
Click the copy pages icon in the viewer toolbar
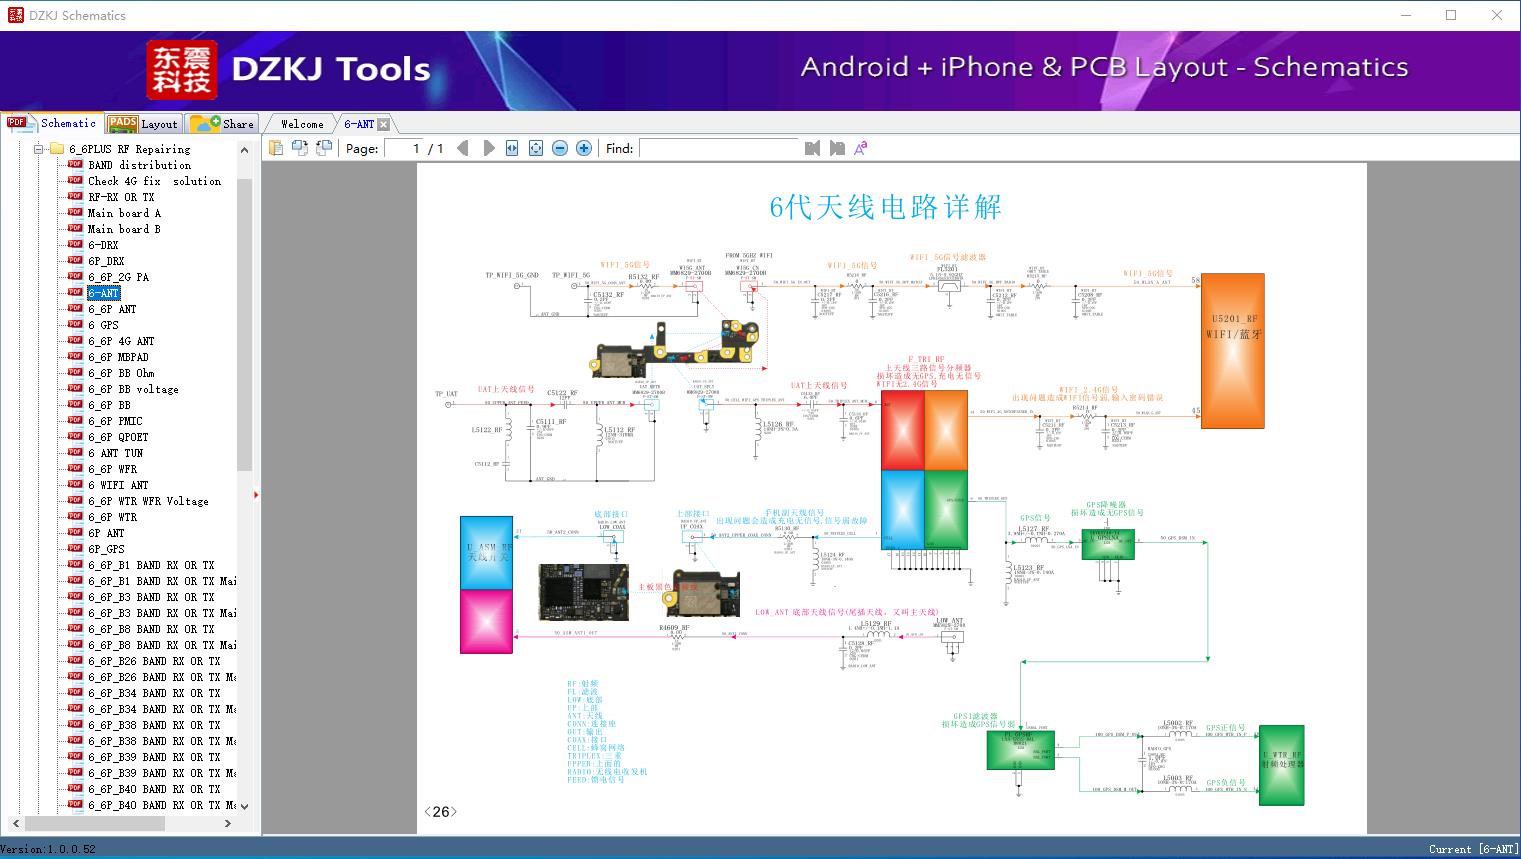point(276,148)
